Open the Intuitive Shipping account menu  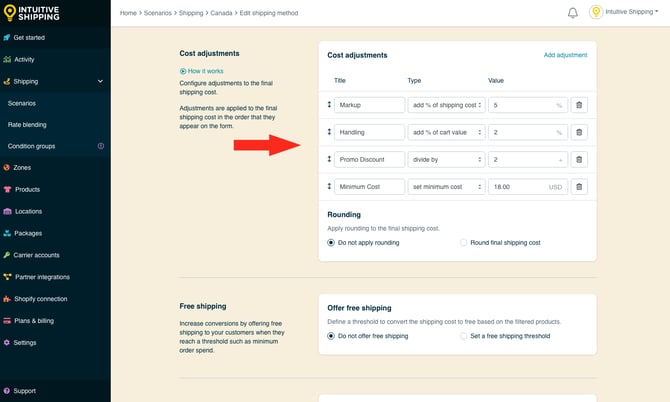[632, 12]
